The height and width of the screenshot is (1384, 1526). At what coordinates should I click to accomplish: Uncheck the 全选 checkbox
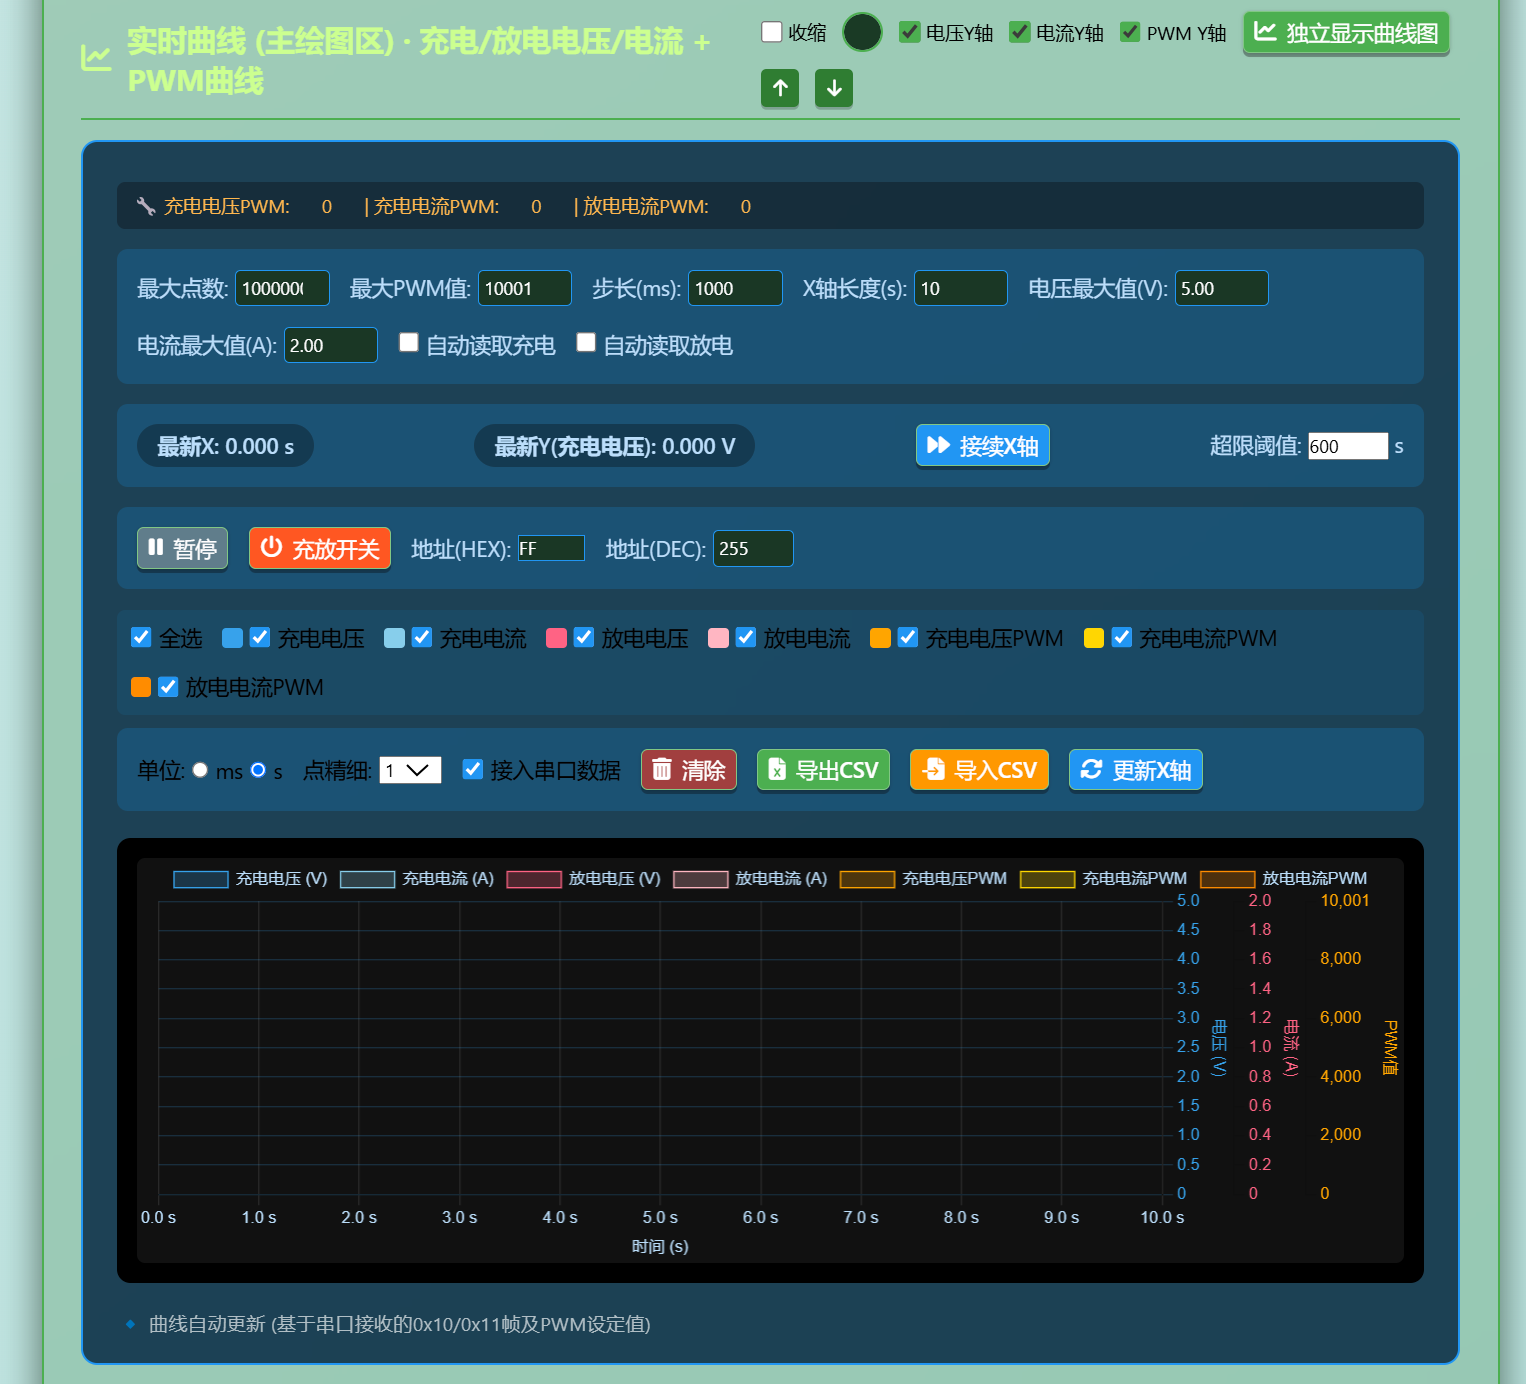pos(141,637)
